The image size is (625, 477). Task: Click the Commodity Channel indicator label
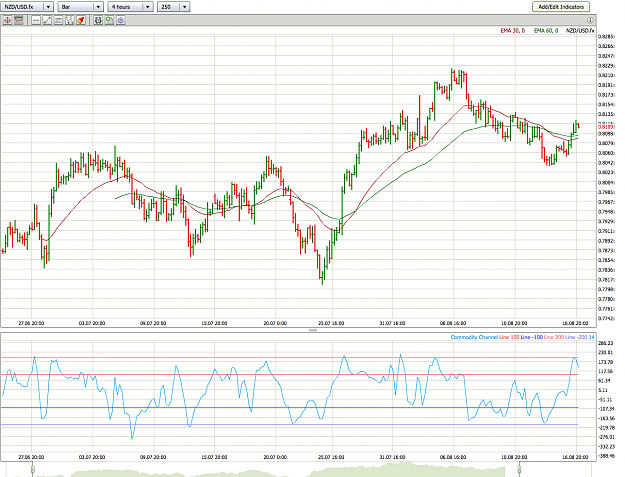click(x=474, y=337)
